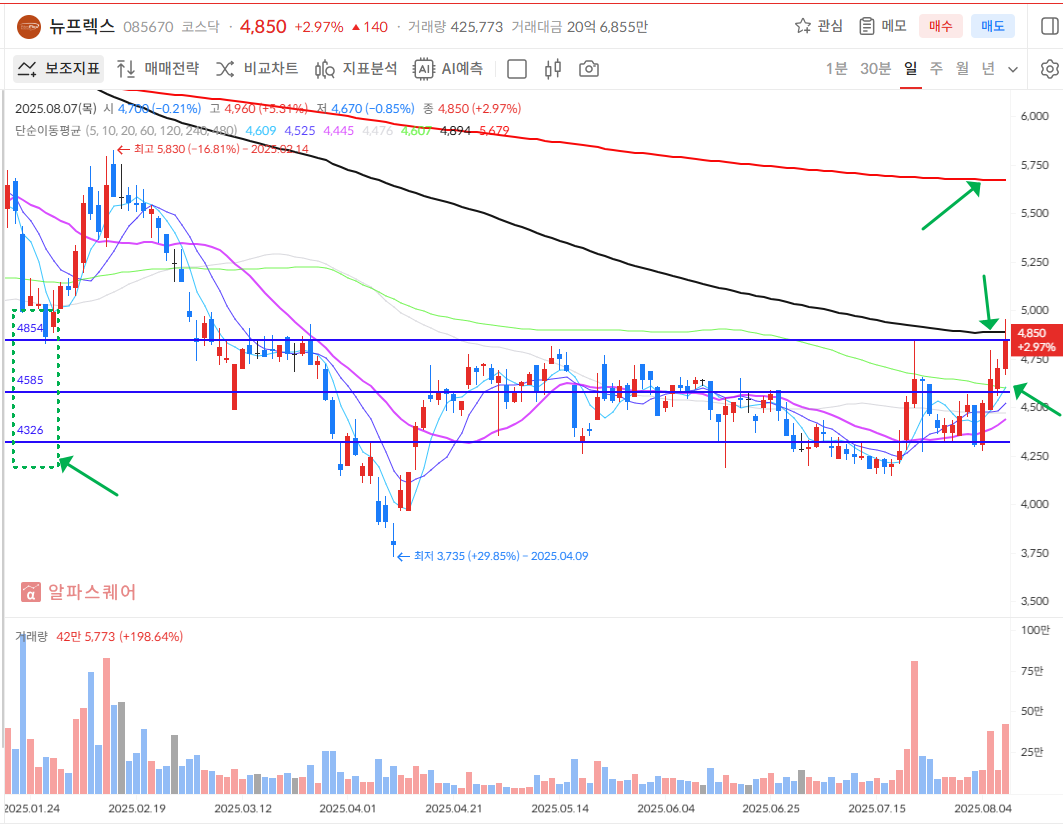1063x827 pixels.
Task: Open 보조지표 indicators tool
Action: pyautogui.click(x=58, y=68)
